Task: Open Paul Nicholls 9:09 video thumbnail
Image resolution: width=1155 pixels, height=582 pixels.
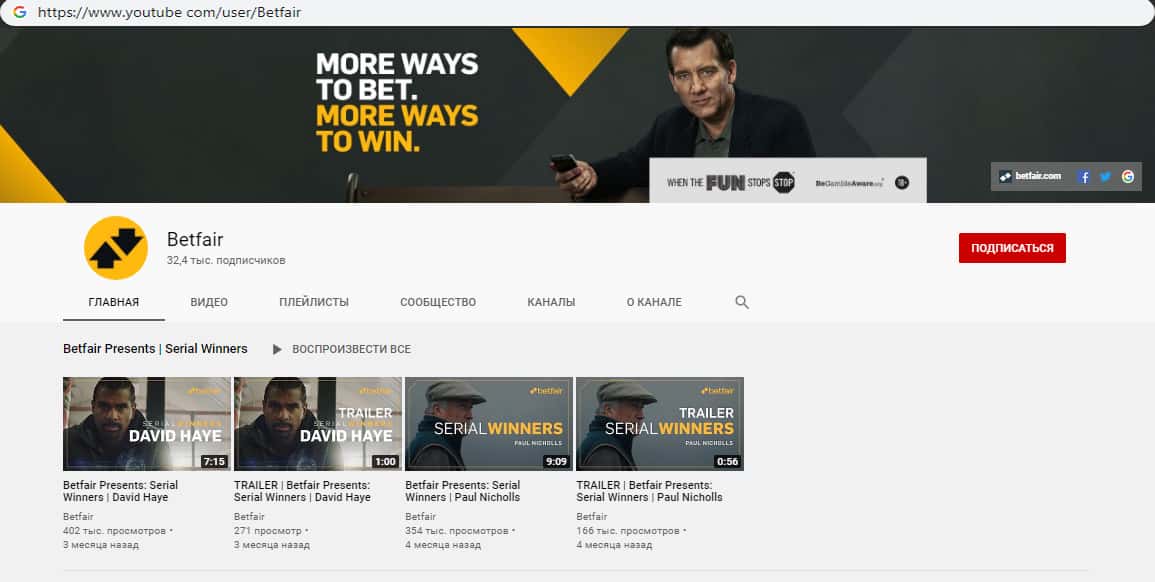Action: [489, 424]
